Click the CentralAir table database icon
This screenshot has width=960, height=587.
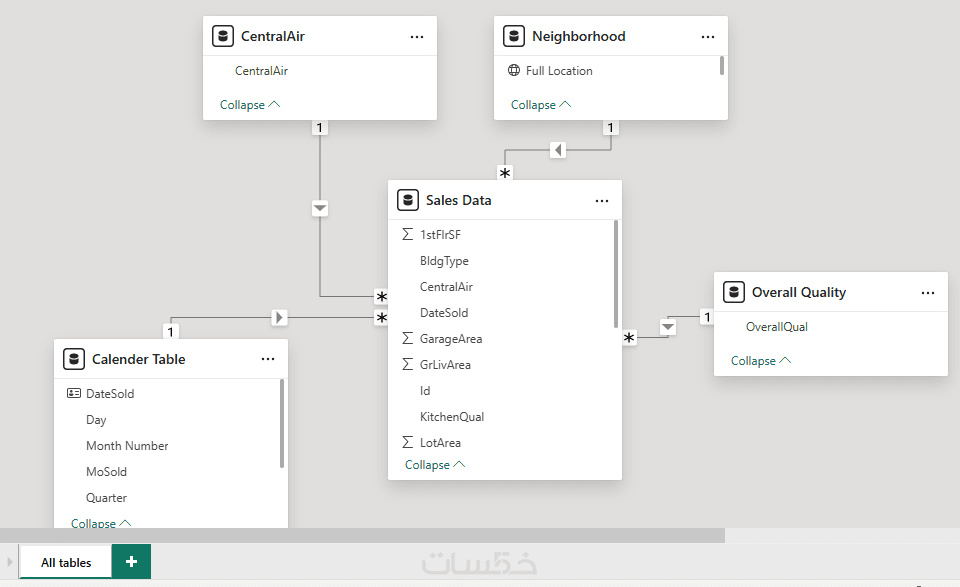pyautogui.click(x=223, y=37)
